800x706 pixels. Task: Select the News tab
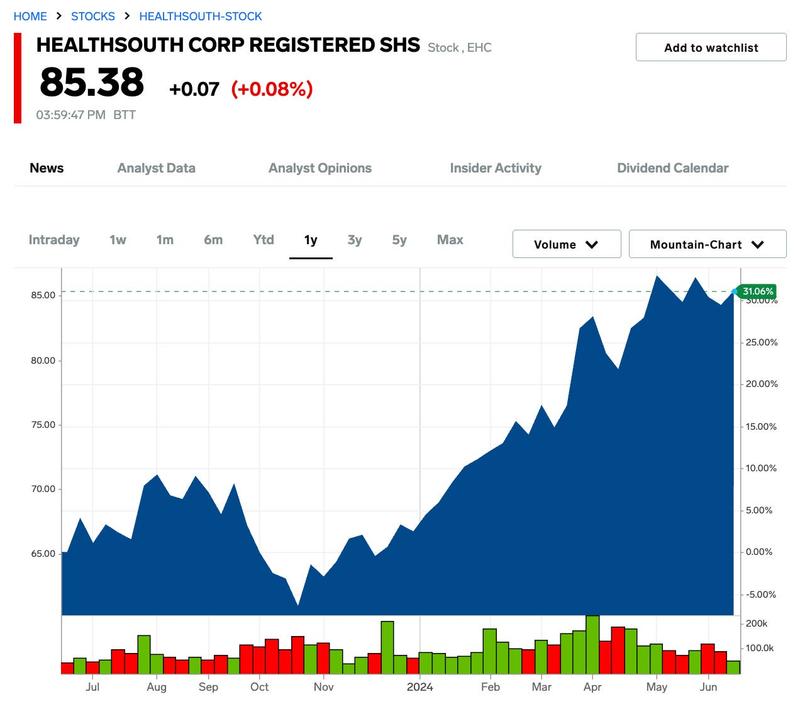[46, 168]
